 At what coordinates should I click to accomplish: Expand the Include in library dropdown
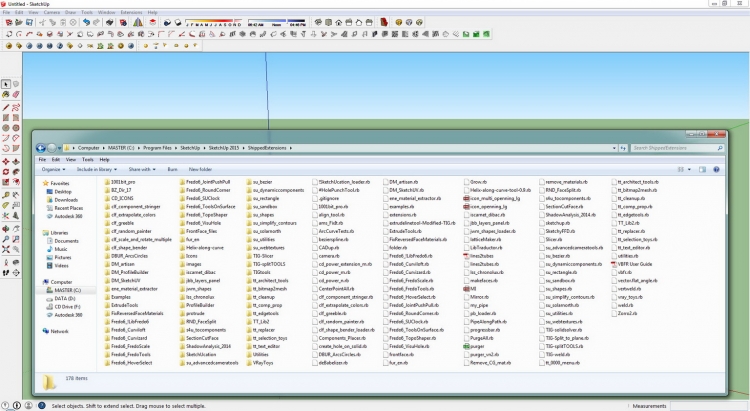[98, 170]
